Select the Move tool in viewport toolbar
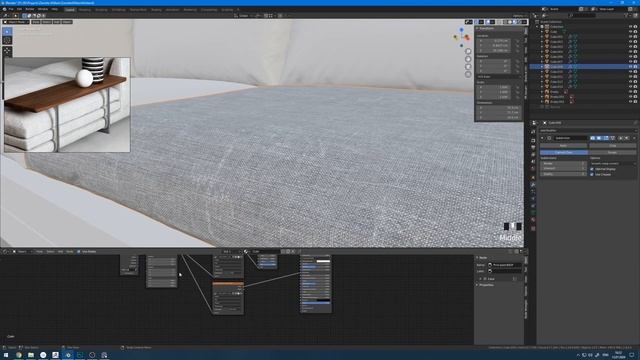 pyautogui.click(x=7, y=51)
